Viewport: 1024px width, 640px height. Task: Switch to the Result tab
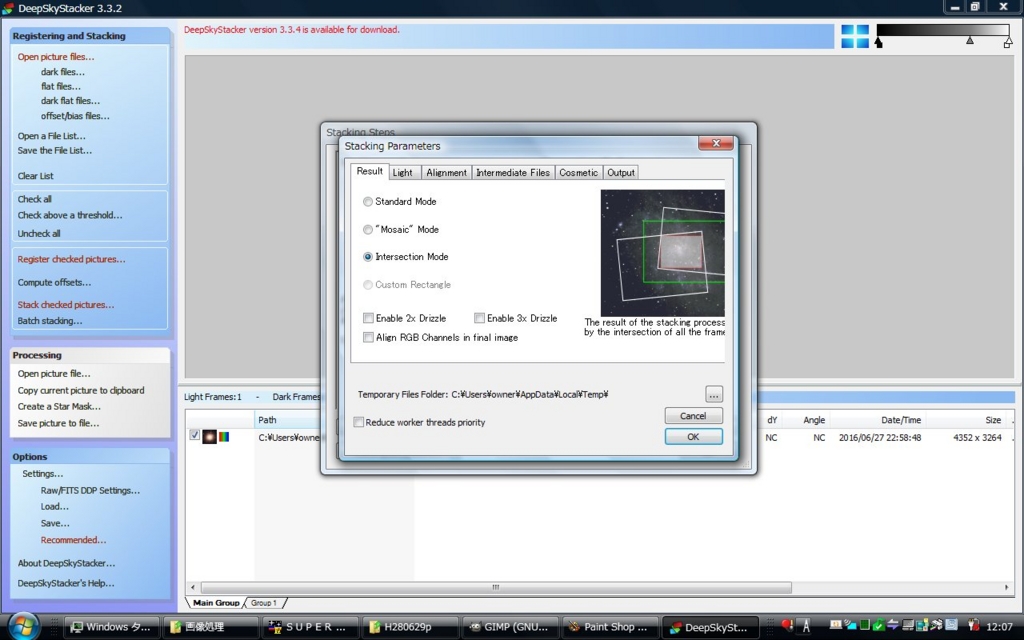tap(369, 171)
